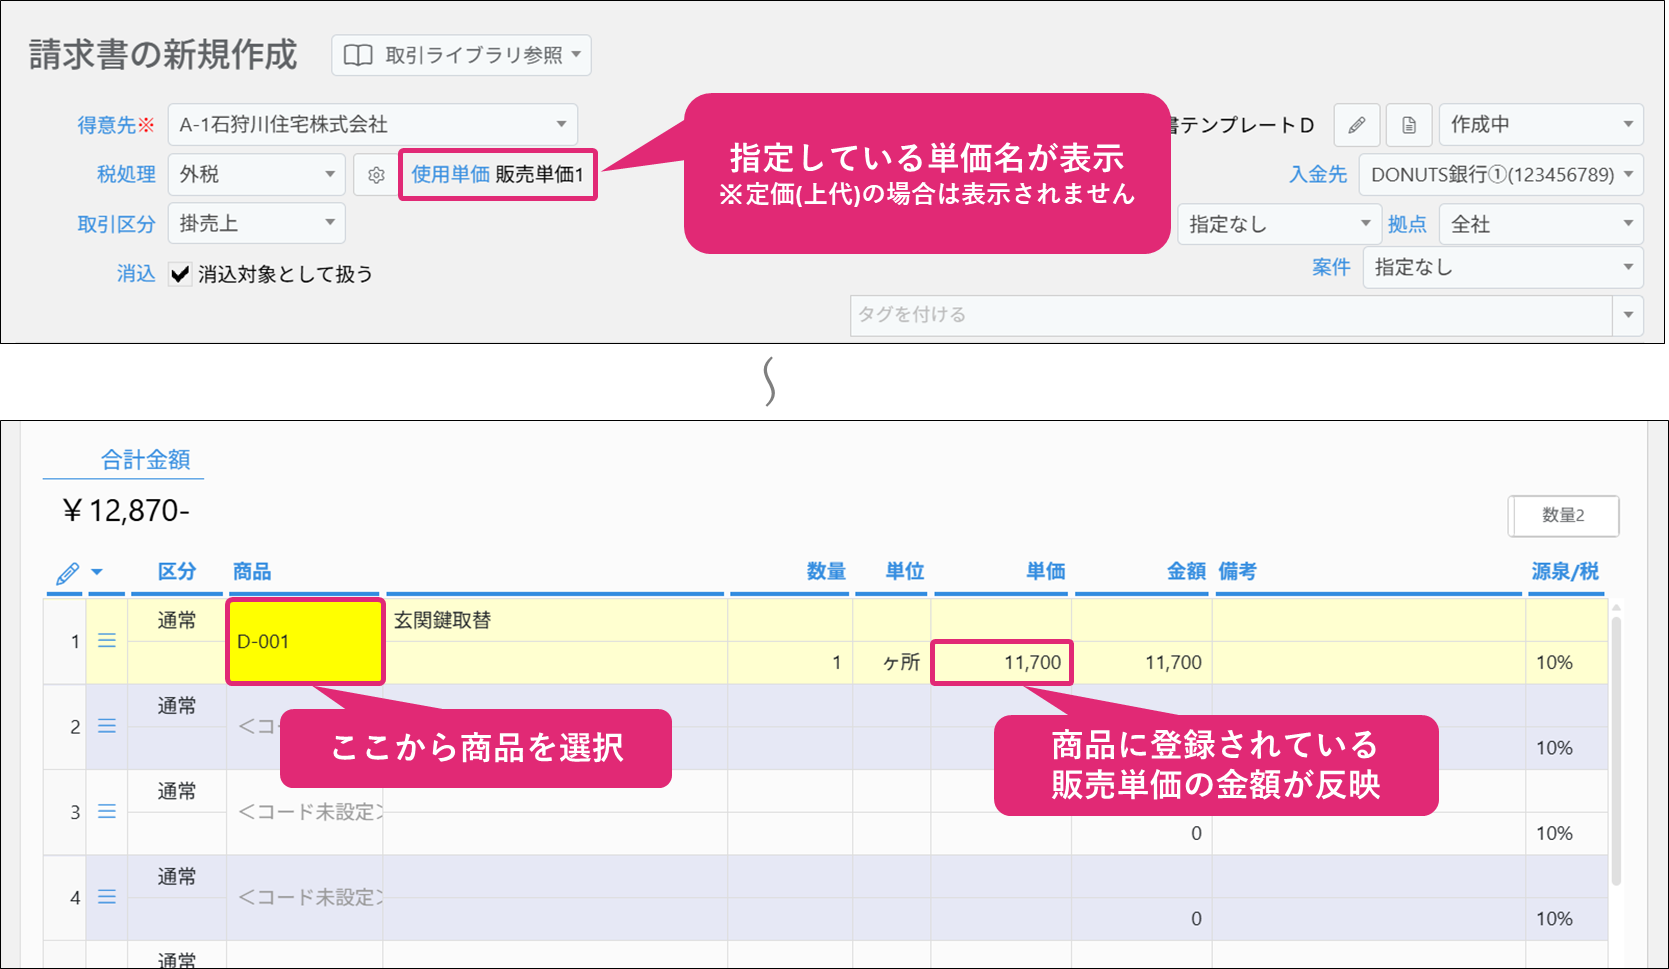Viewport: 1669px width, 969px height.
Task: Click the row 3 drag handle icon
Action: pyautogui.click(x=107, y=812)
